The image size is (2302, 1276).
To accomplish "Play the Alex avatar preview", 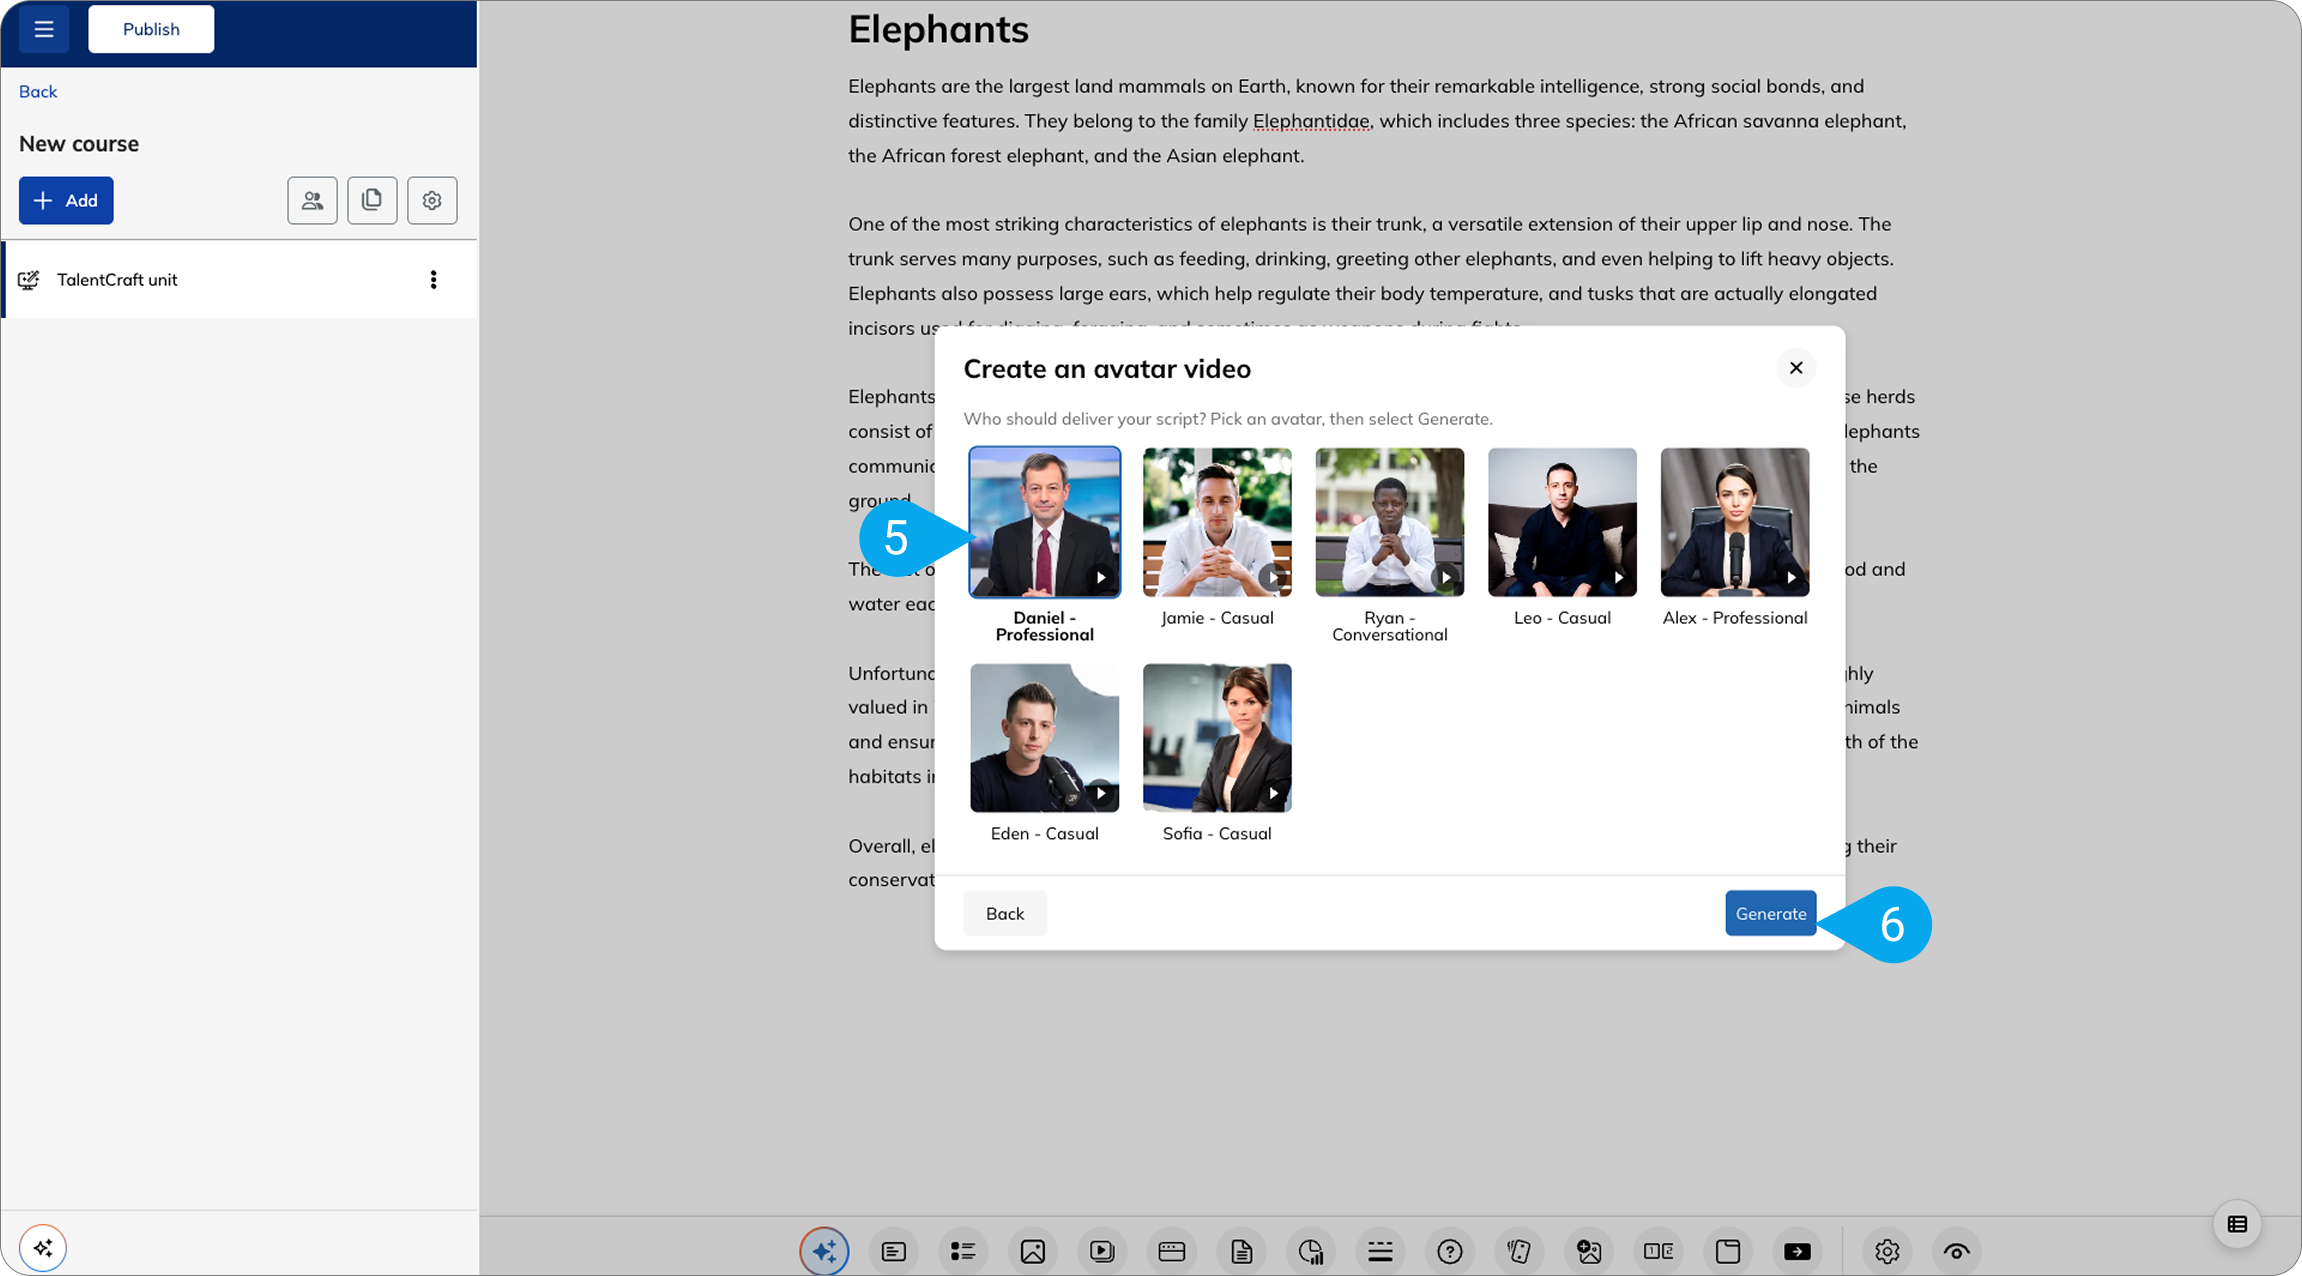I will 1791,577.
